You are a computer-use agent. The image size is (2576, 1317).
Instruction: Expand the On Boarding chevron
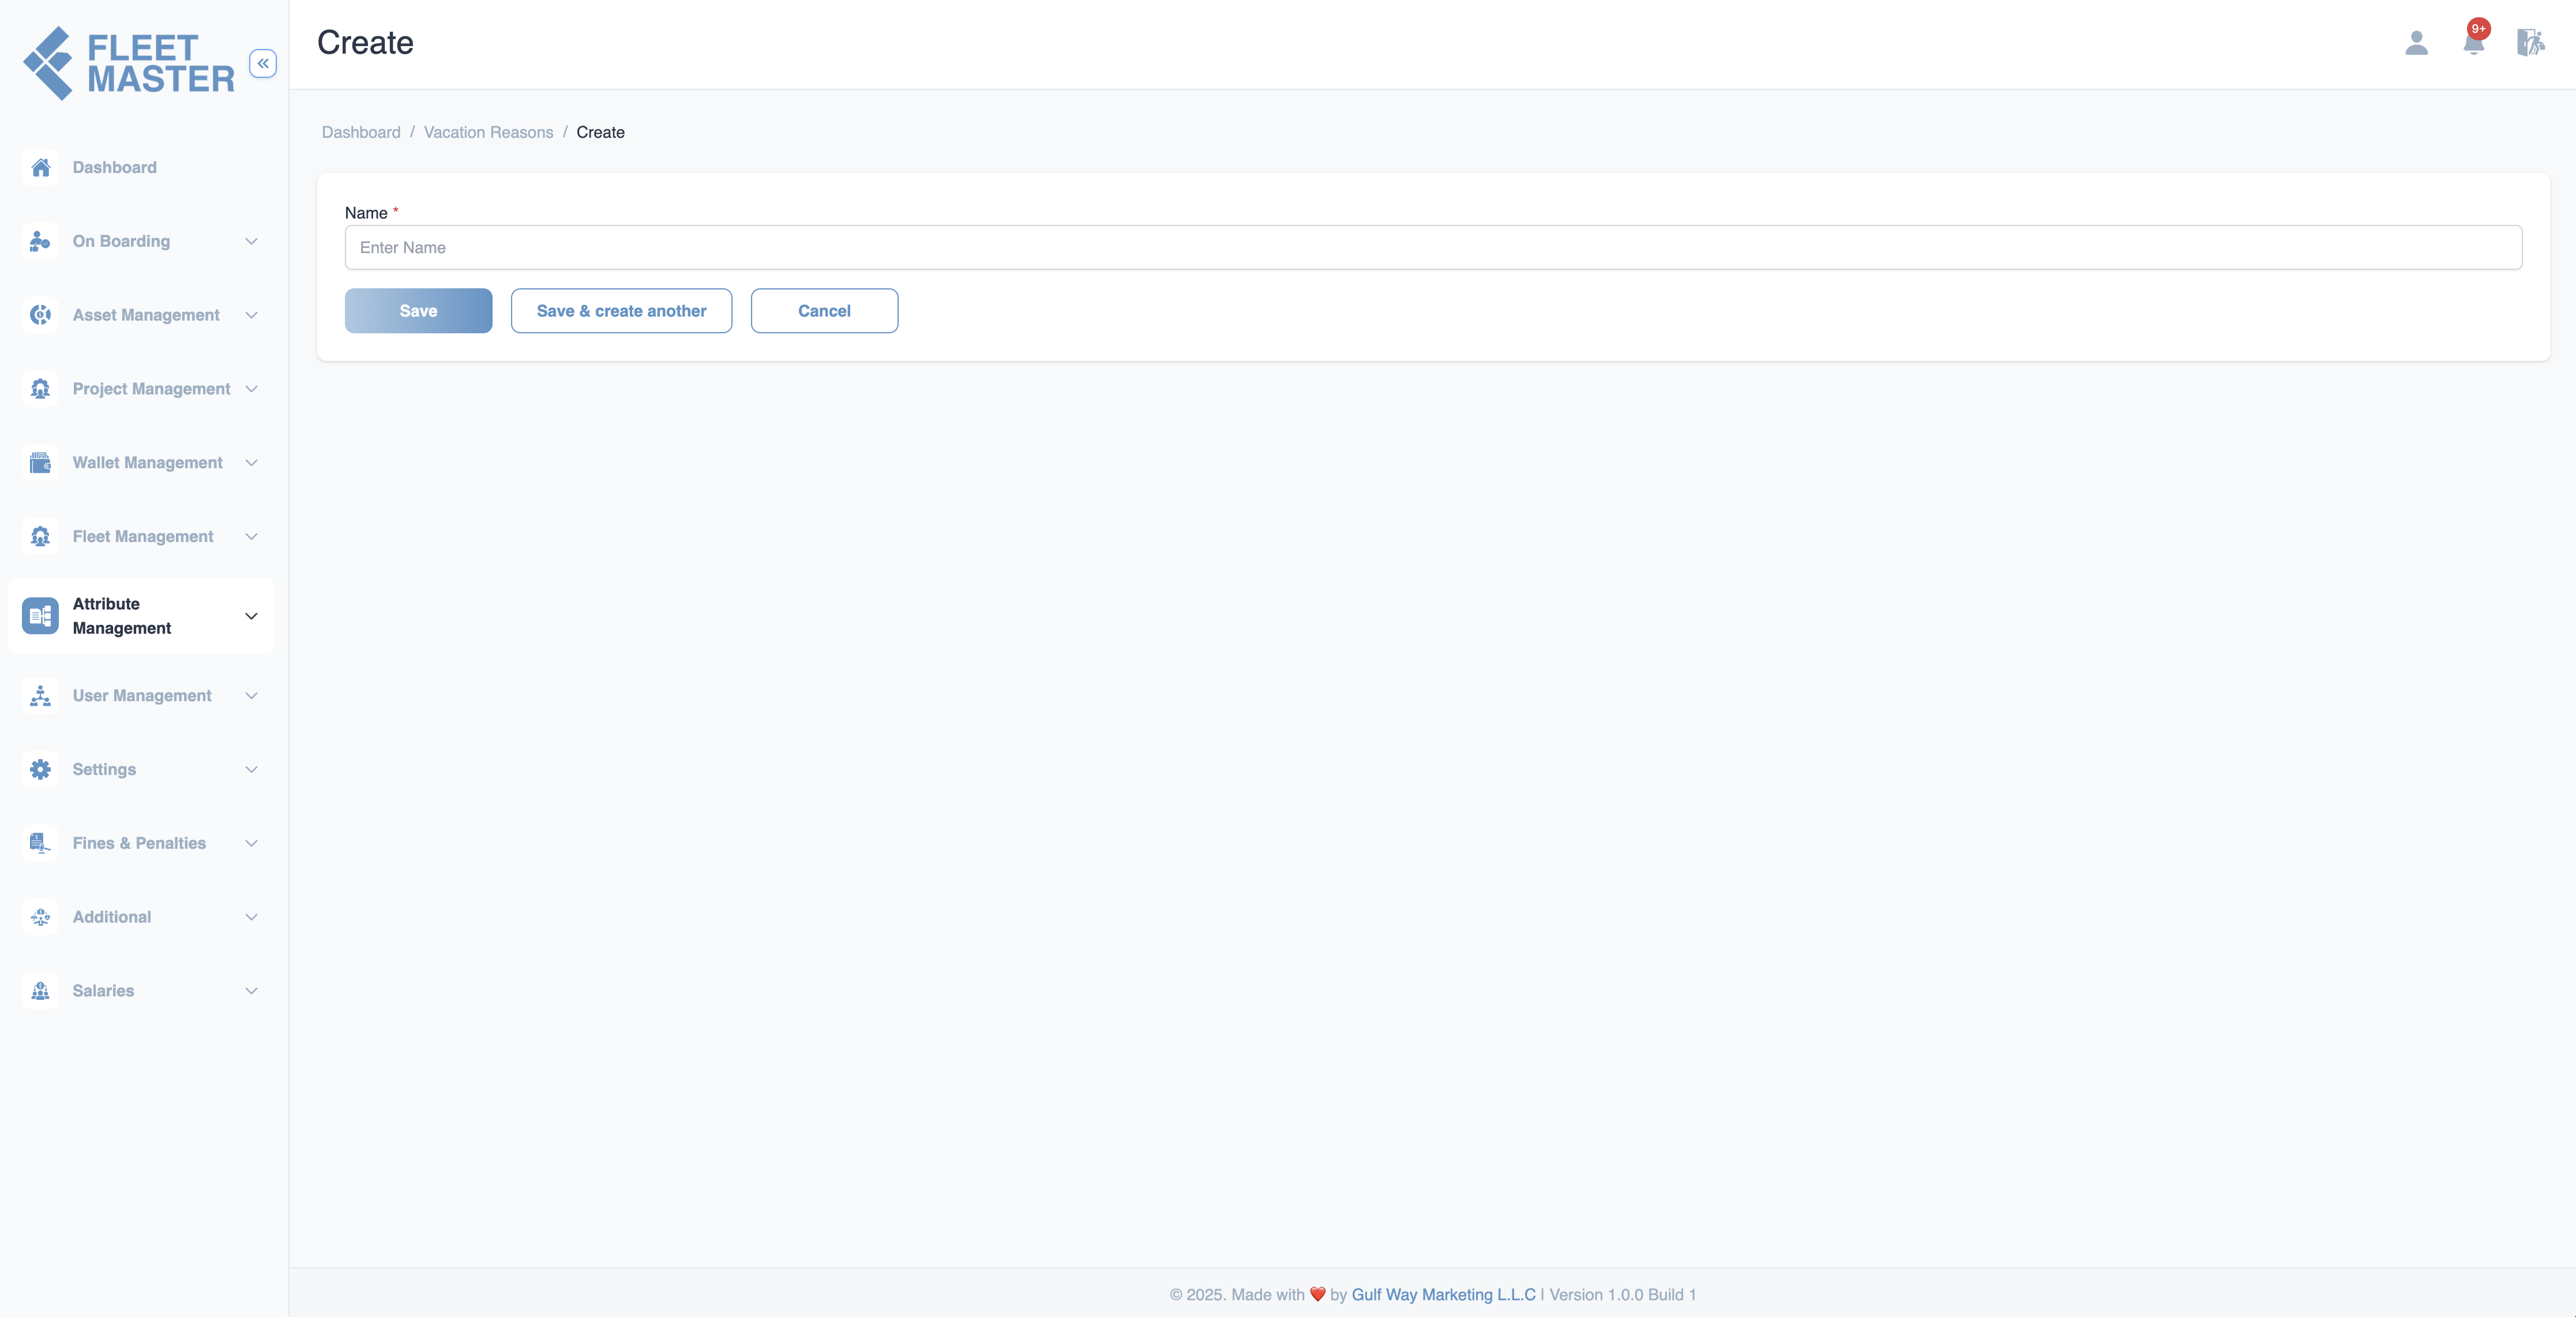point(251,241)
